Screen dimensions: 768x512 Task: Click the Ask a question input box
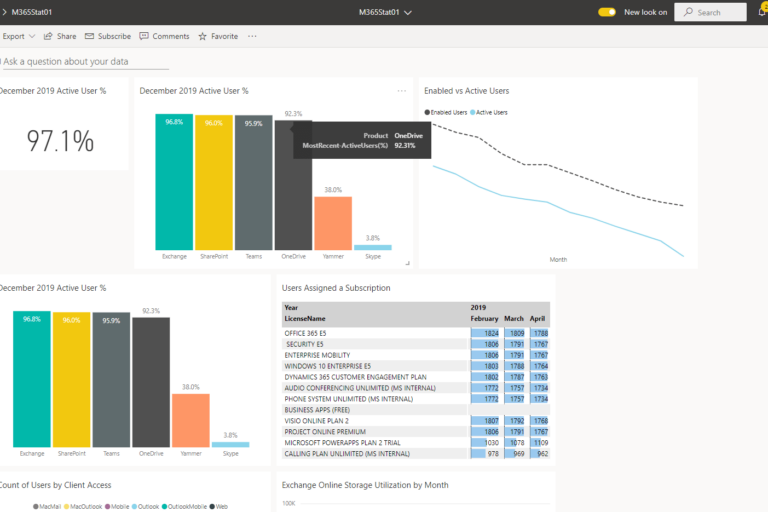[85, 62]
